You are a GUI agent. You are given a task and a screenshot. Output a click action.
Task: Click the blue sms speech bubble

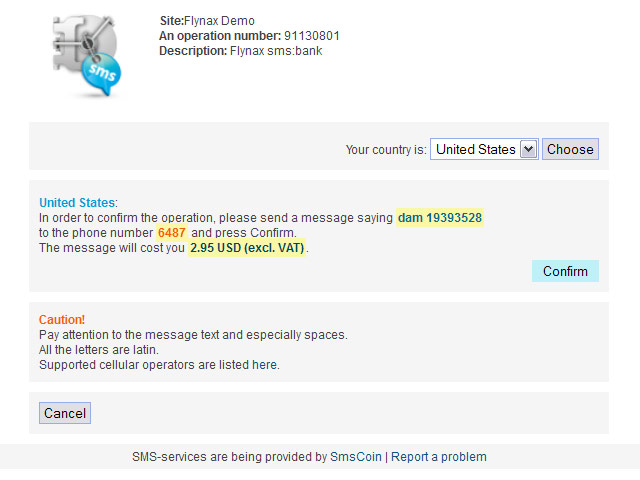[101, 73]
